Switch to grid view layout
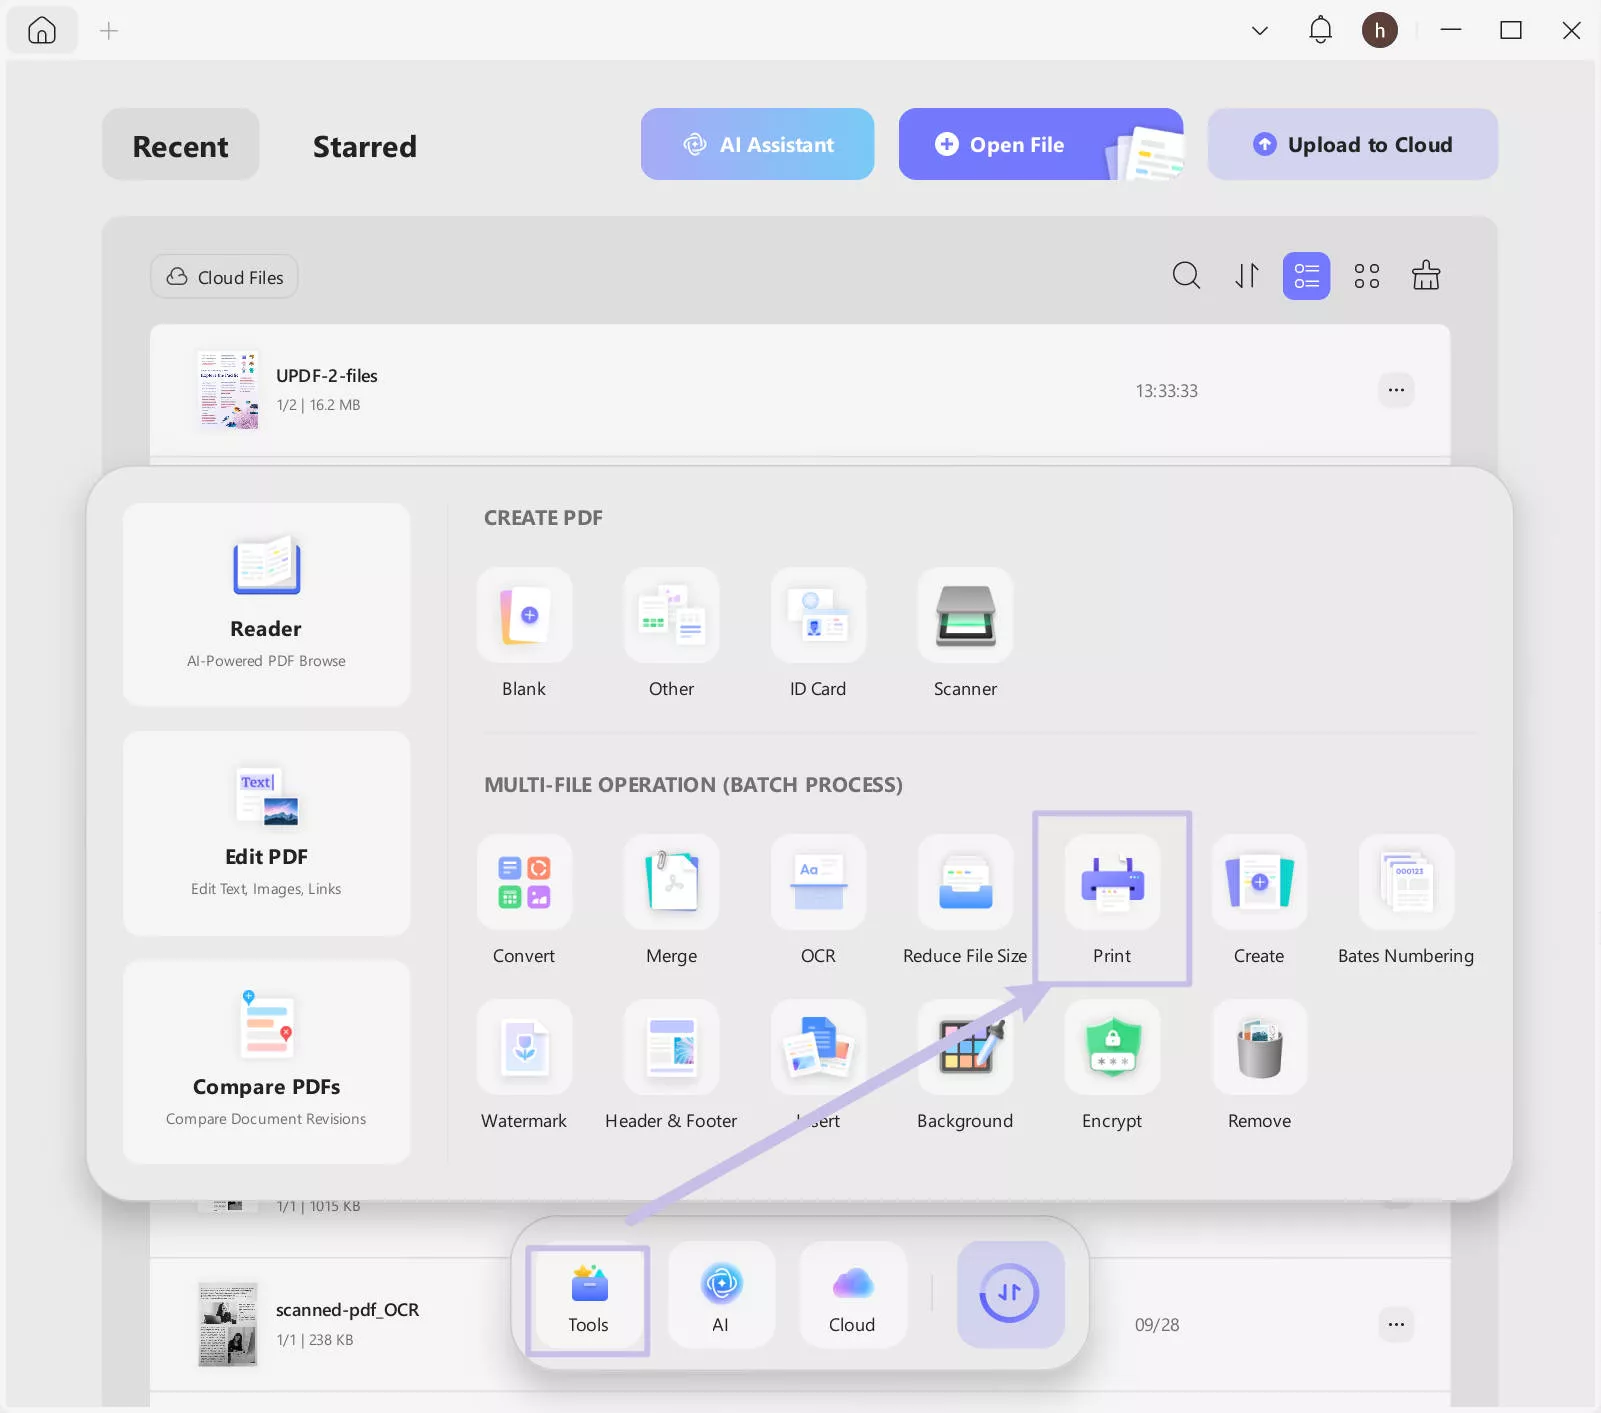 tap(1366, 275)
